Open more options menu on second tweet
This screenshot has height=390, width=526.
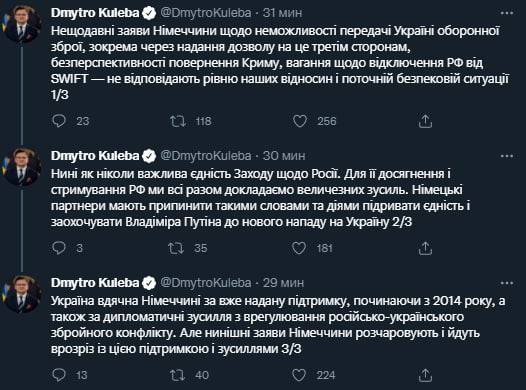point(507,156)
